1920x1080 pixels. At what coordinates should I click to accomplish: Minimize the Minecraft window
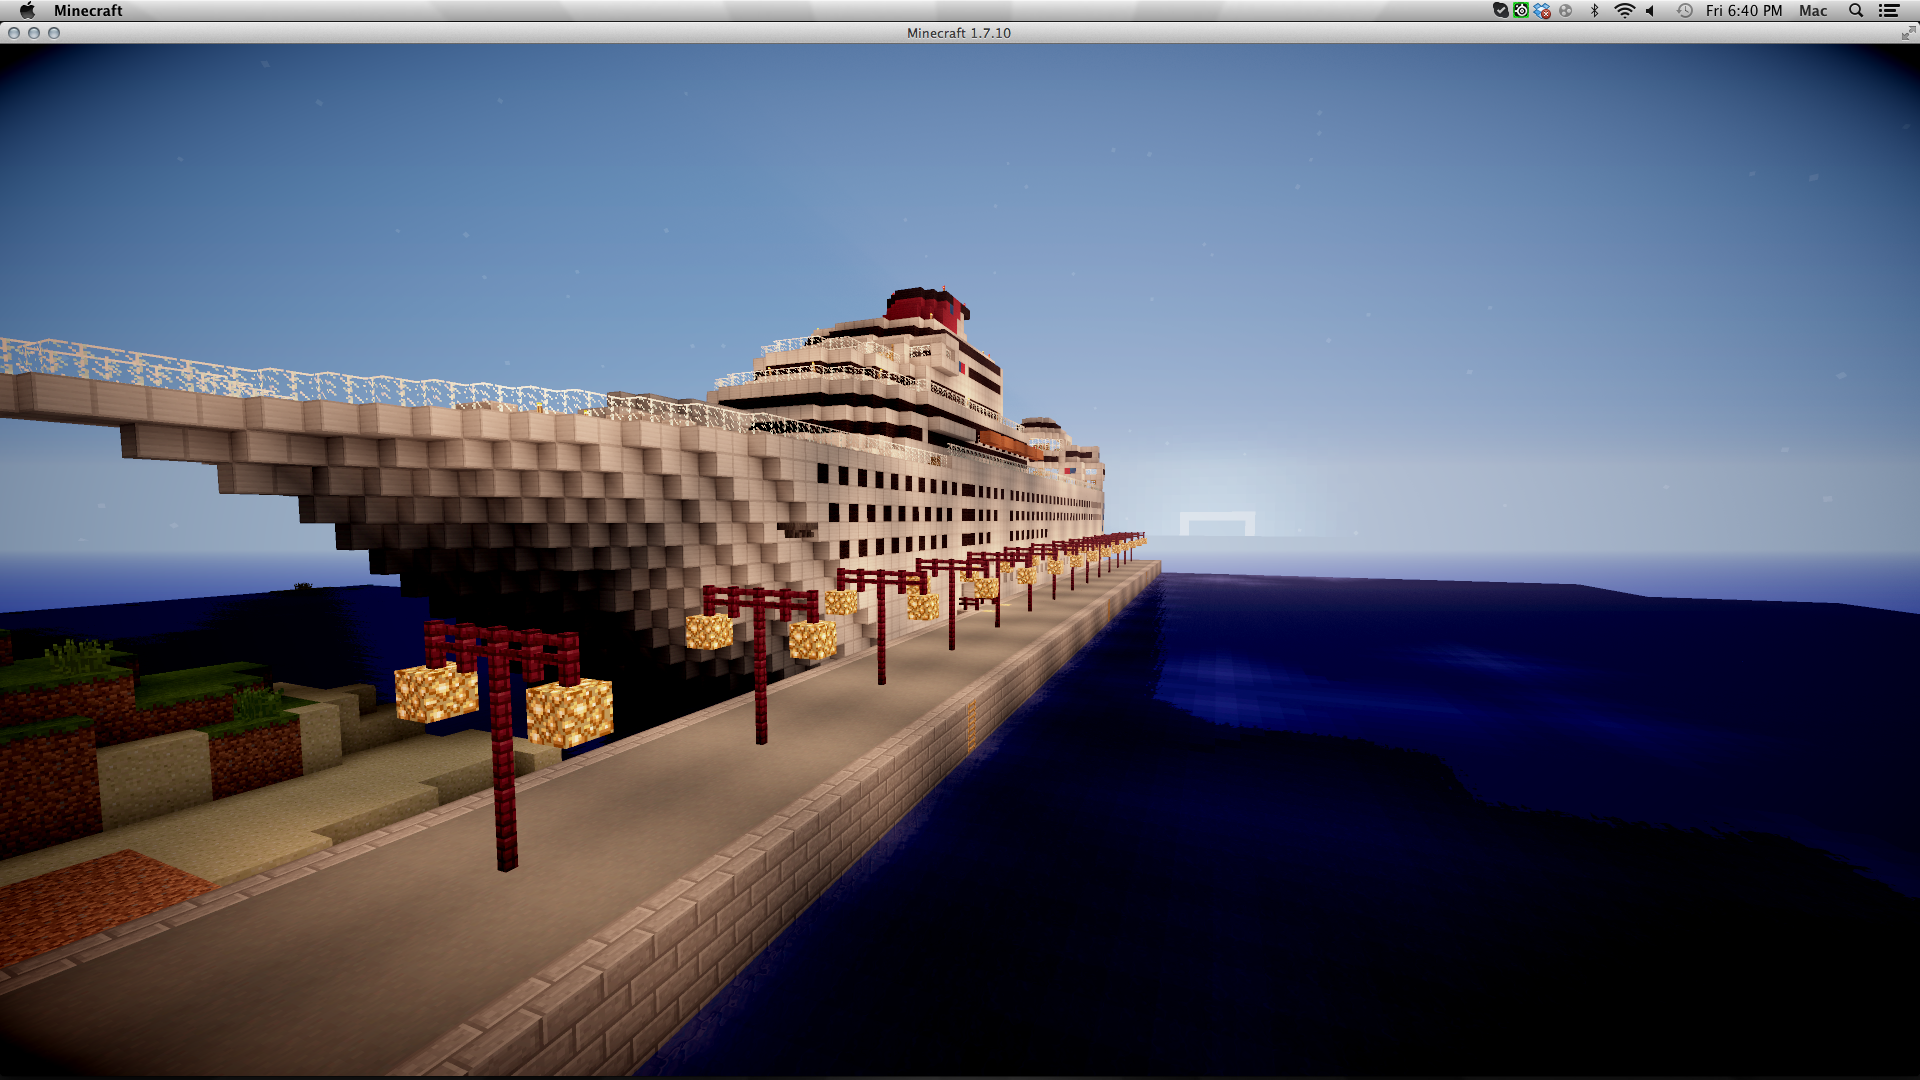(34, 33)
